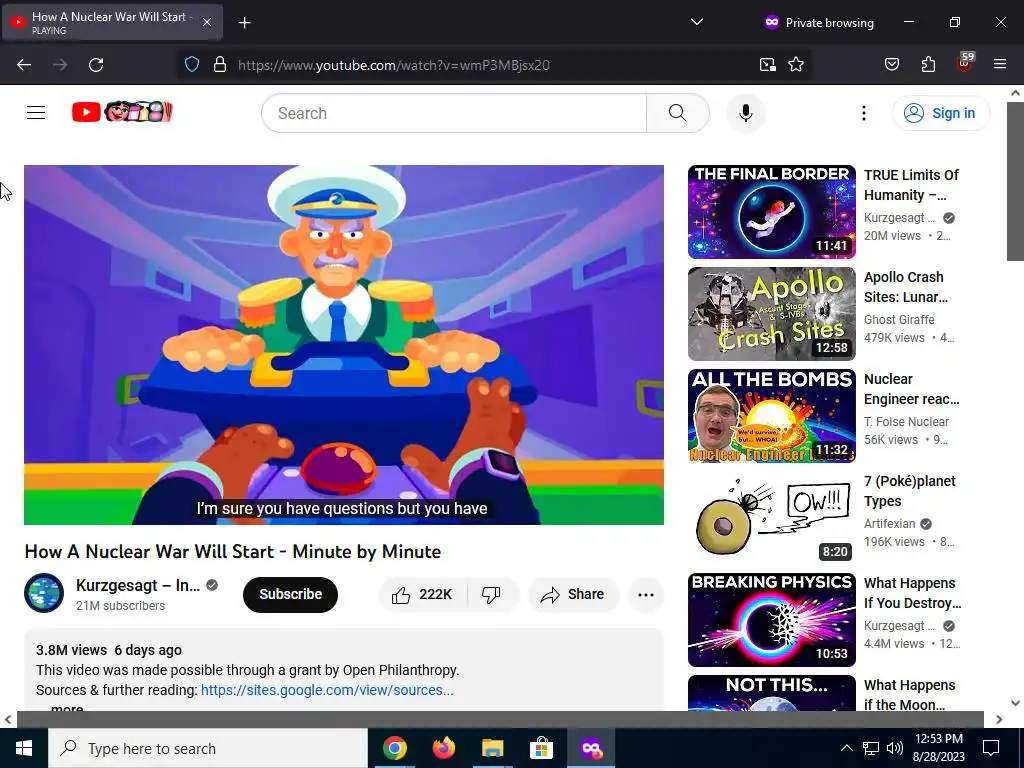Screen dimensions: 1024x768
Task: Open Microsoft Store from the taskbar
Action: 541,748
